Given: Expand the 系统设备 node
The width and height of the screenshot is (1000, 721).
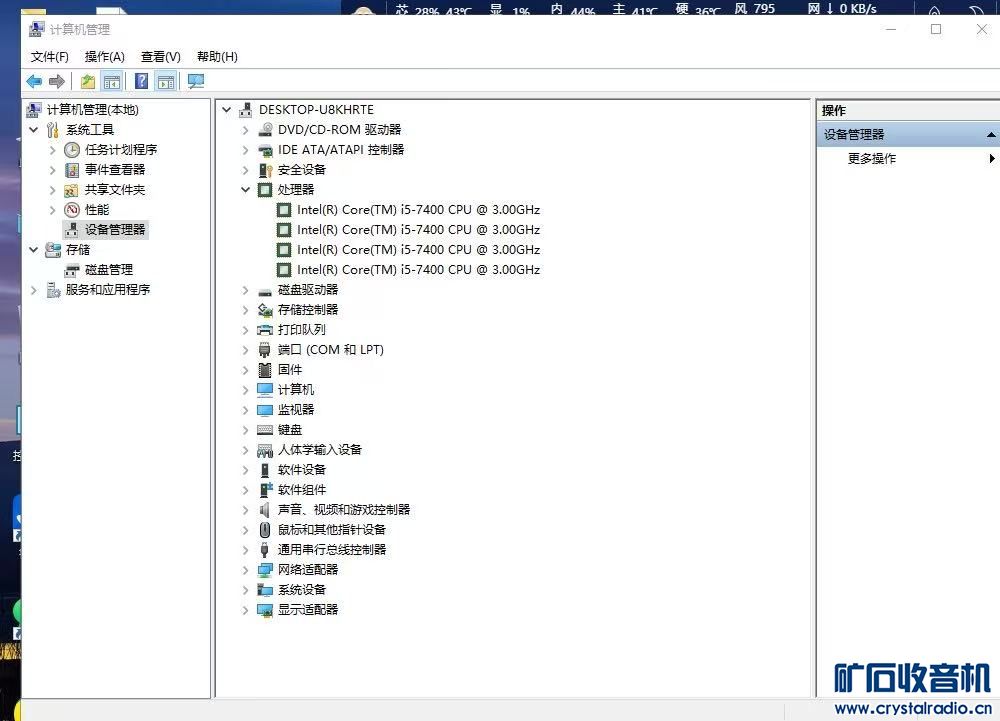Looking at the screenshot, I should 246,590.
